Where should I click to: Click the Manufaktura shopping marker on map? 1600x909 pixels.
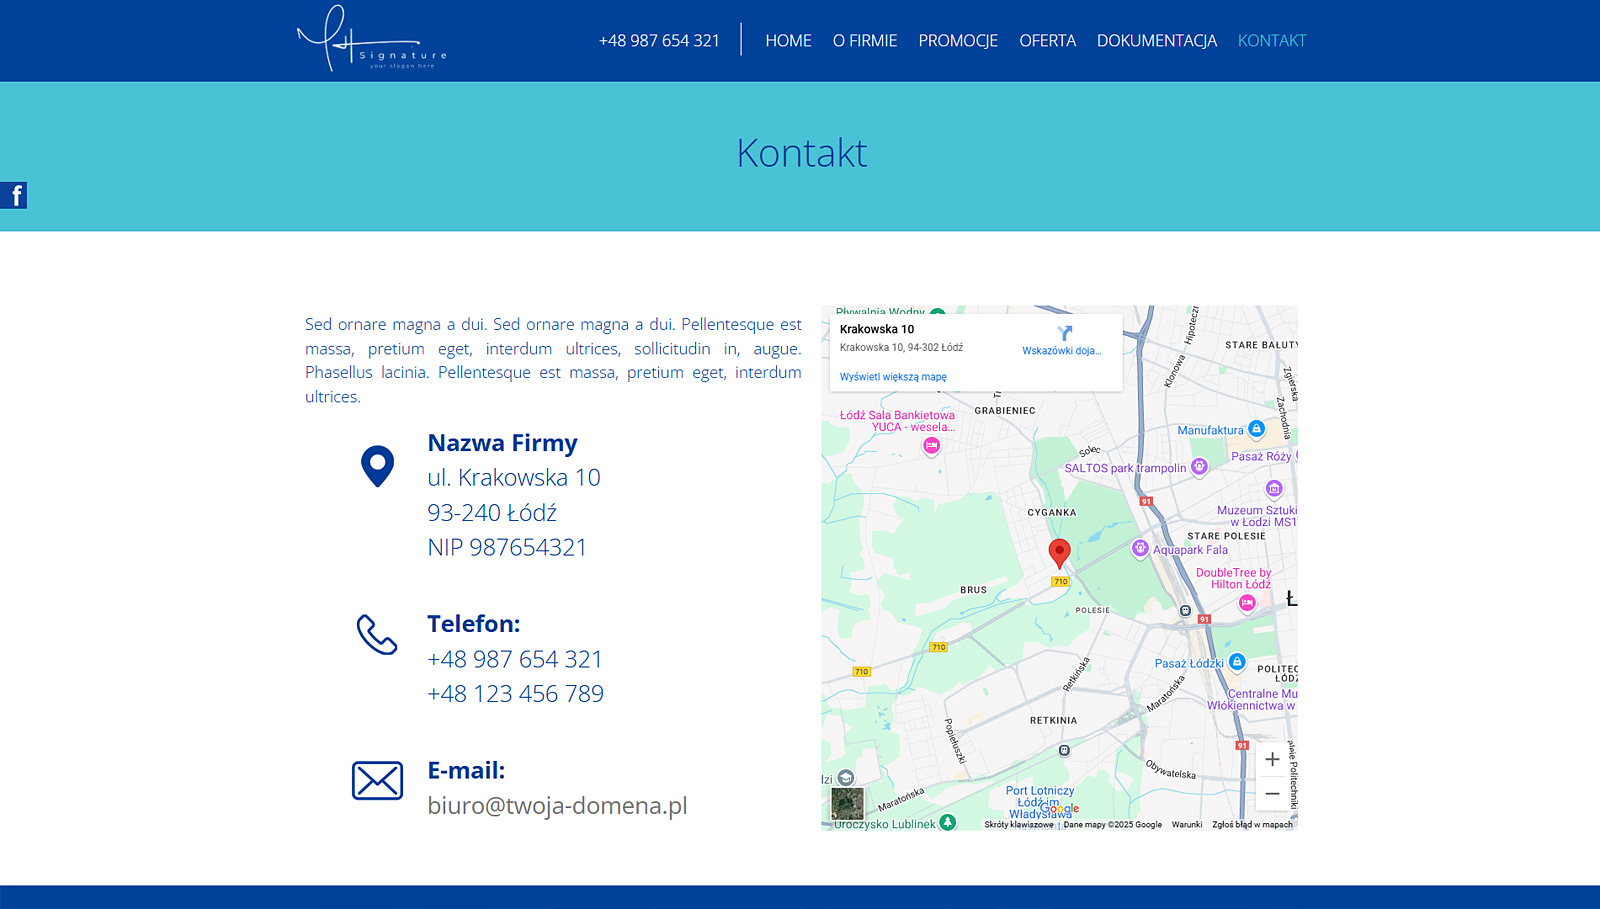click(x=1257, y=429)
